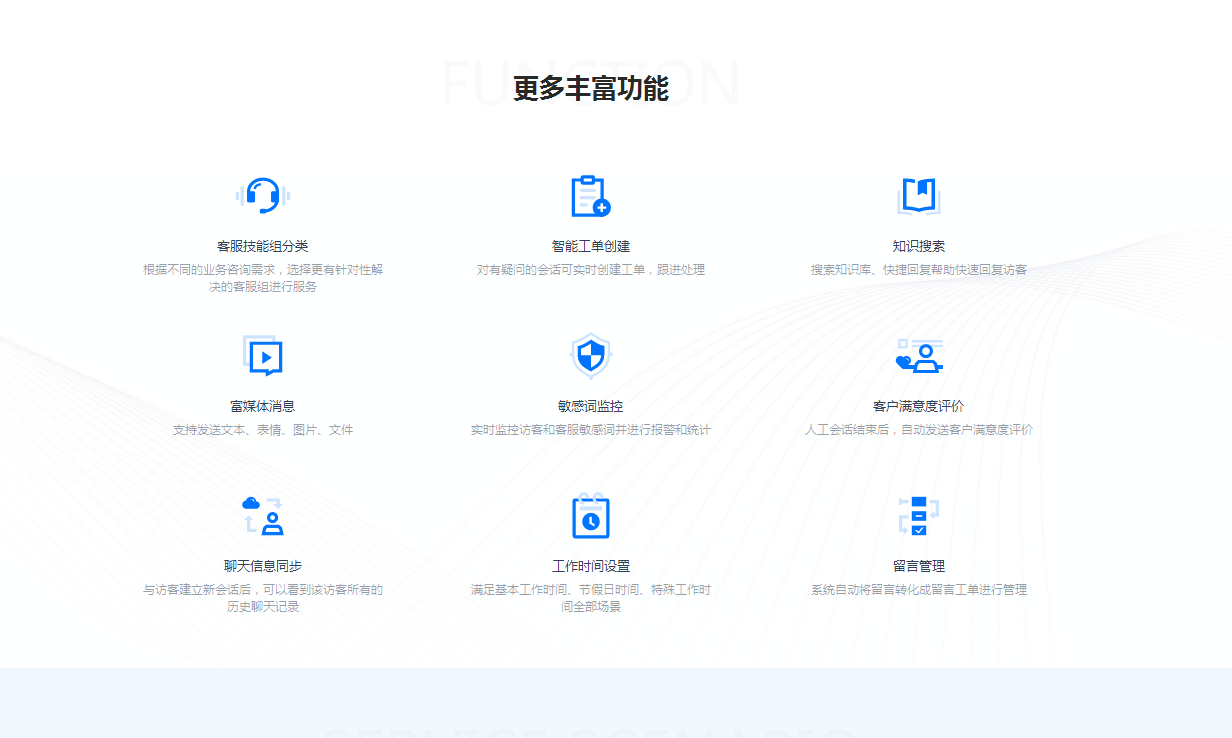Select the book icon above 知识搜索
This screenshot has width=1232, height=738.
[x=918, y=196]
